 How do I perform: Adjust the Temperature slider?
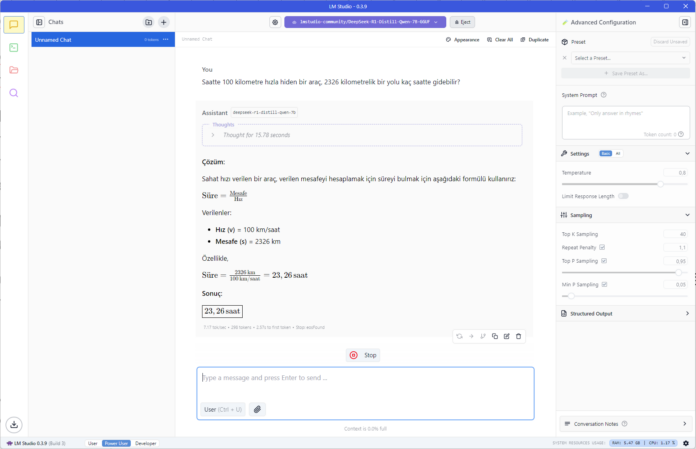tap(660, 184)
